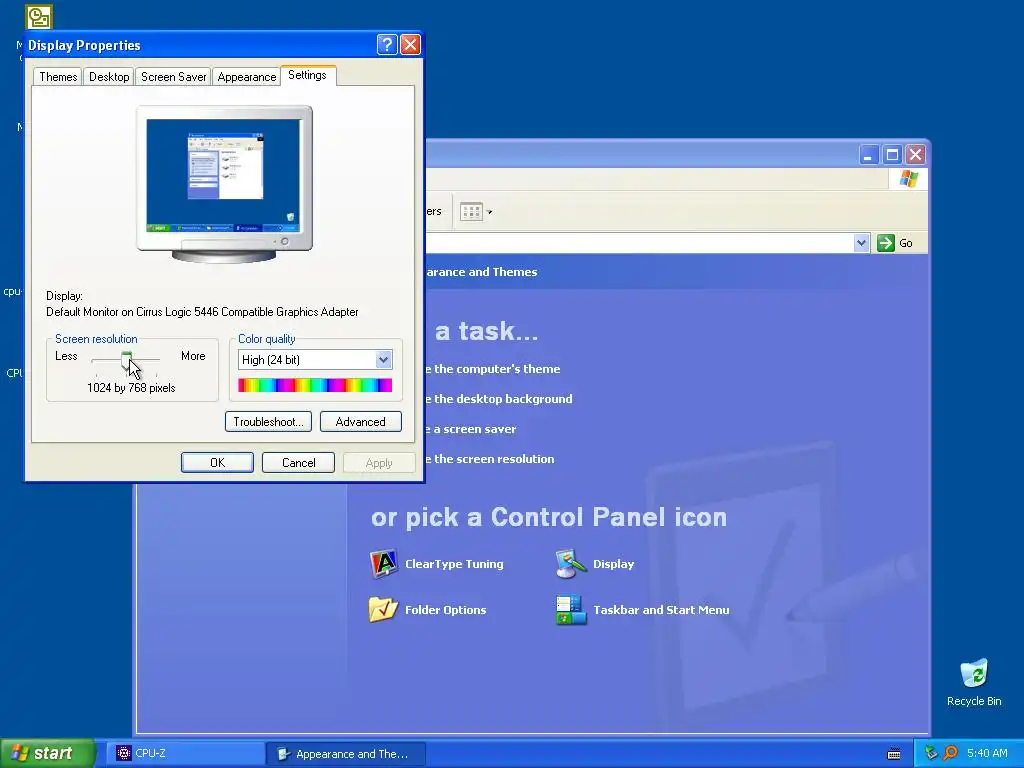
Task: Click the 'the computer's theme' task link
Action: coord(493,369)
